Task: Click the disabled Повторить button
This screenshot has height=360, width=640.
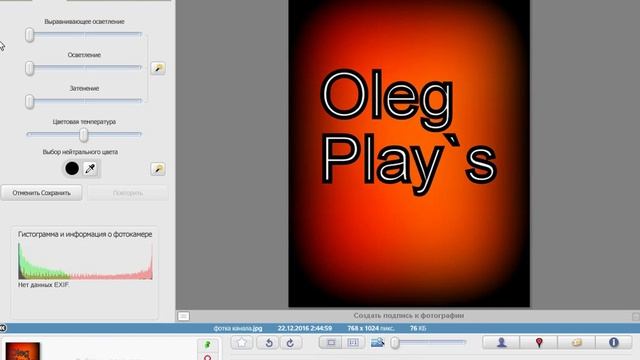Action: point(128,193)
